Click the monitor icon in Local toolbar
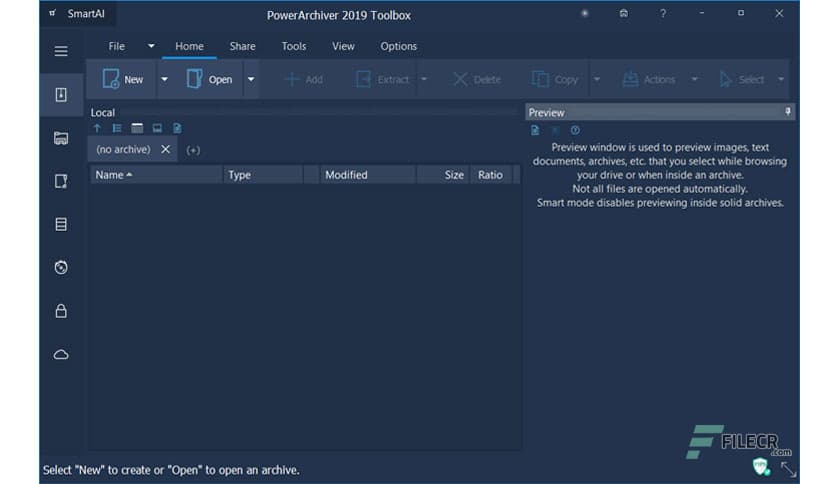 157,128
